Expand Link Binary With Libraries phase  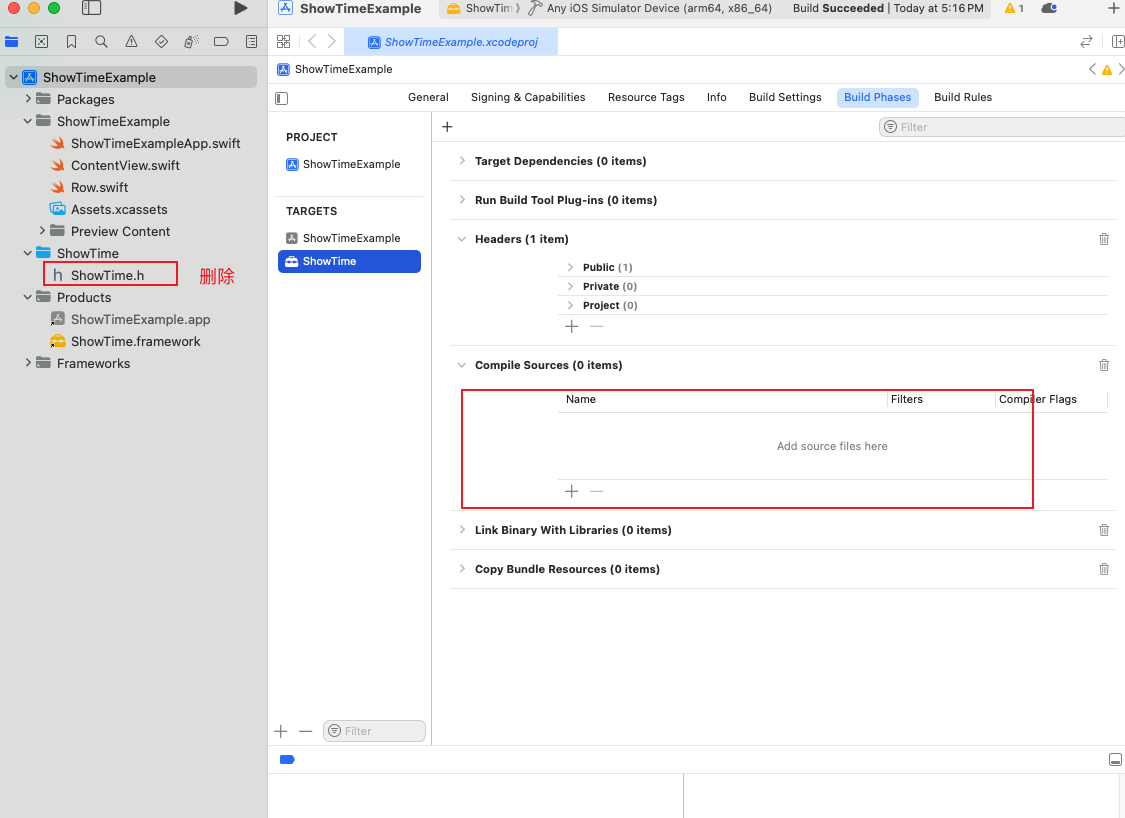[462, 530]
